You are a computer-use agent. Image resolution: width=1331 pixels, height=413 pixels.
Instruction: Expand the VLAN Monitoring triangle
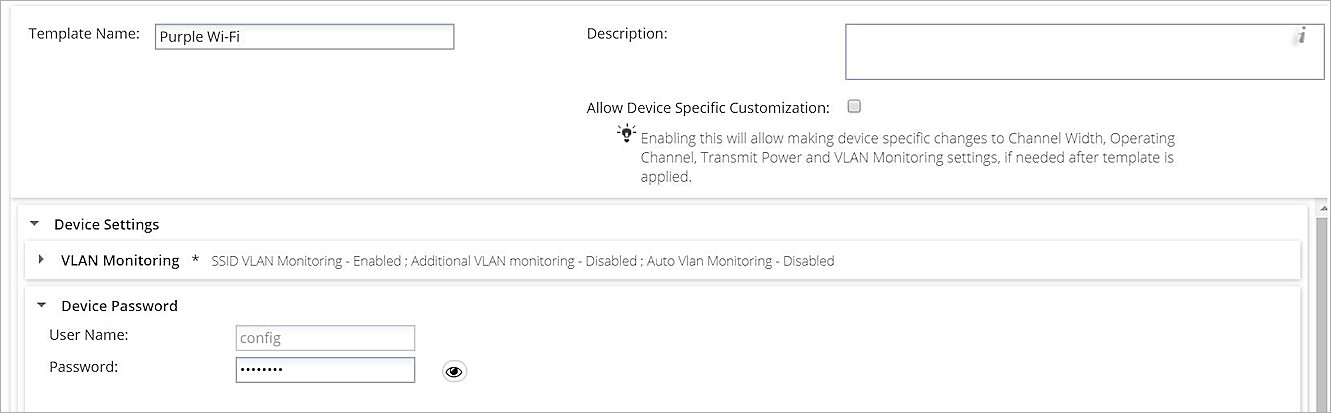point(41,260)
